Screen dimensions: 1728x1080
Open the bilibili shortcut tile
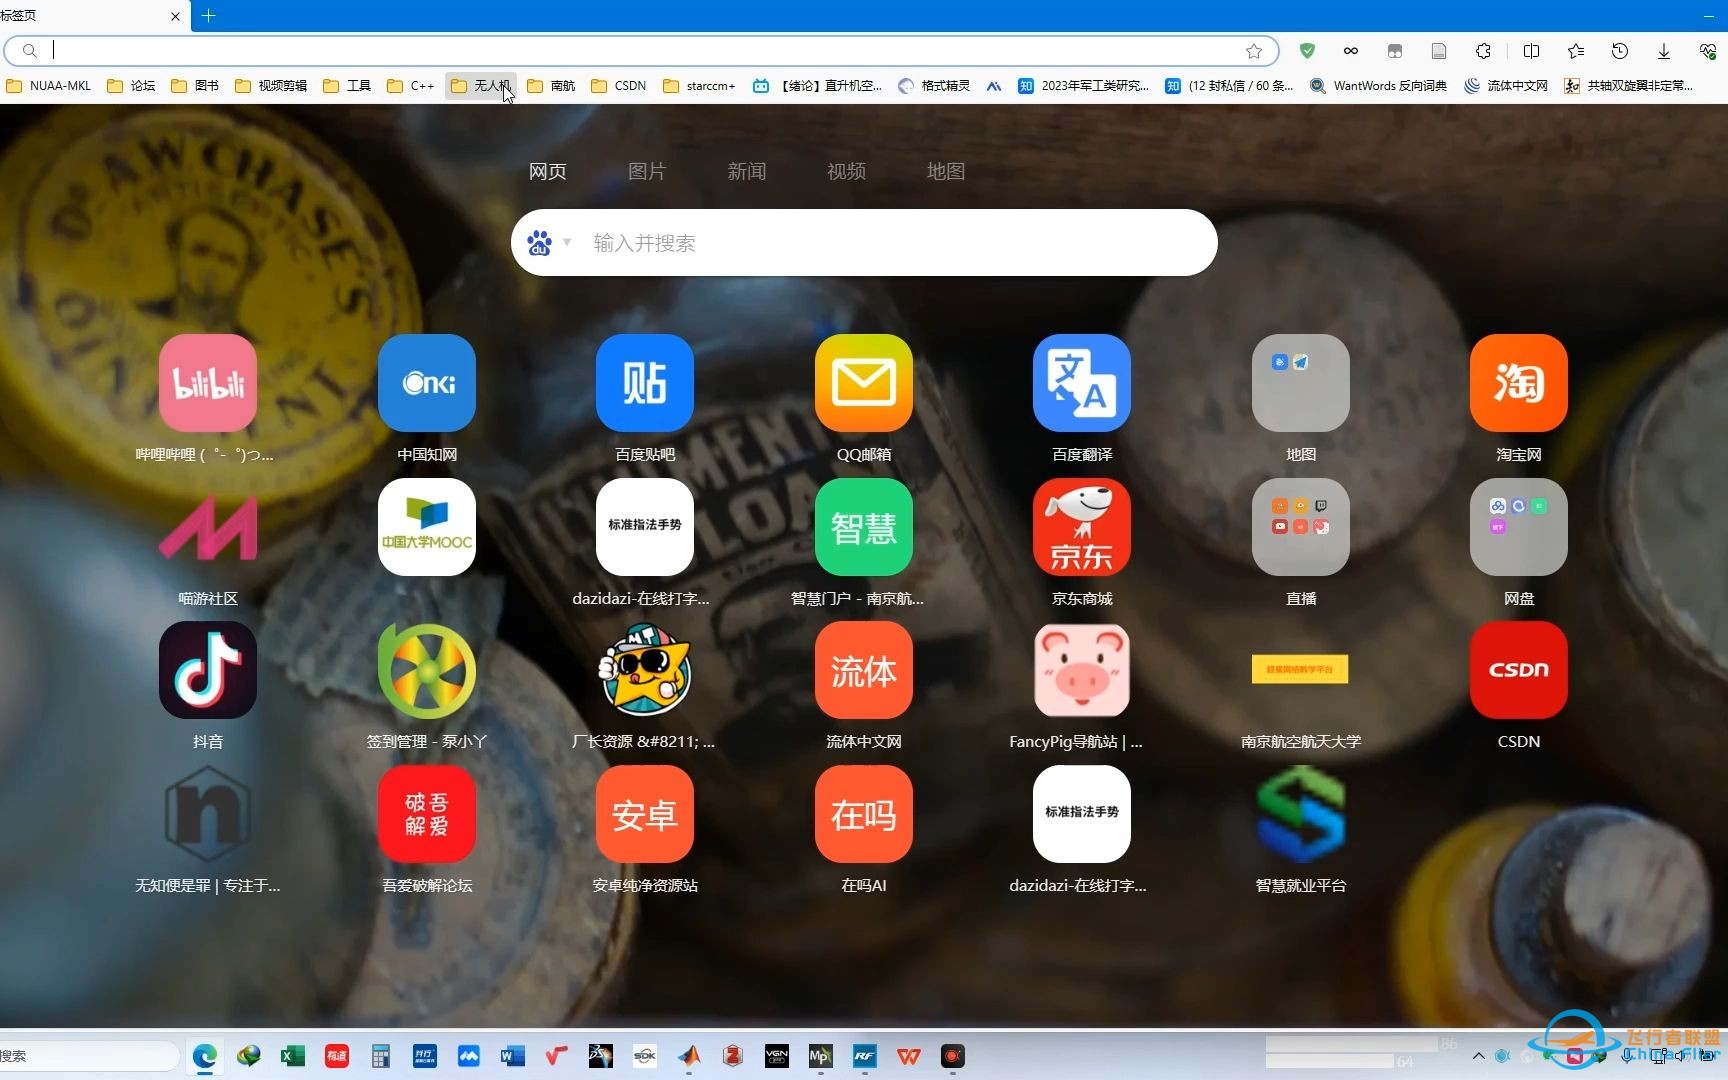click(208, 383)
